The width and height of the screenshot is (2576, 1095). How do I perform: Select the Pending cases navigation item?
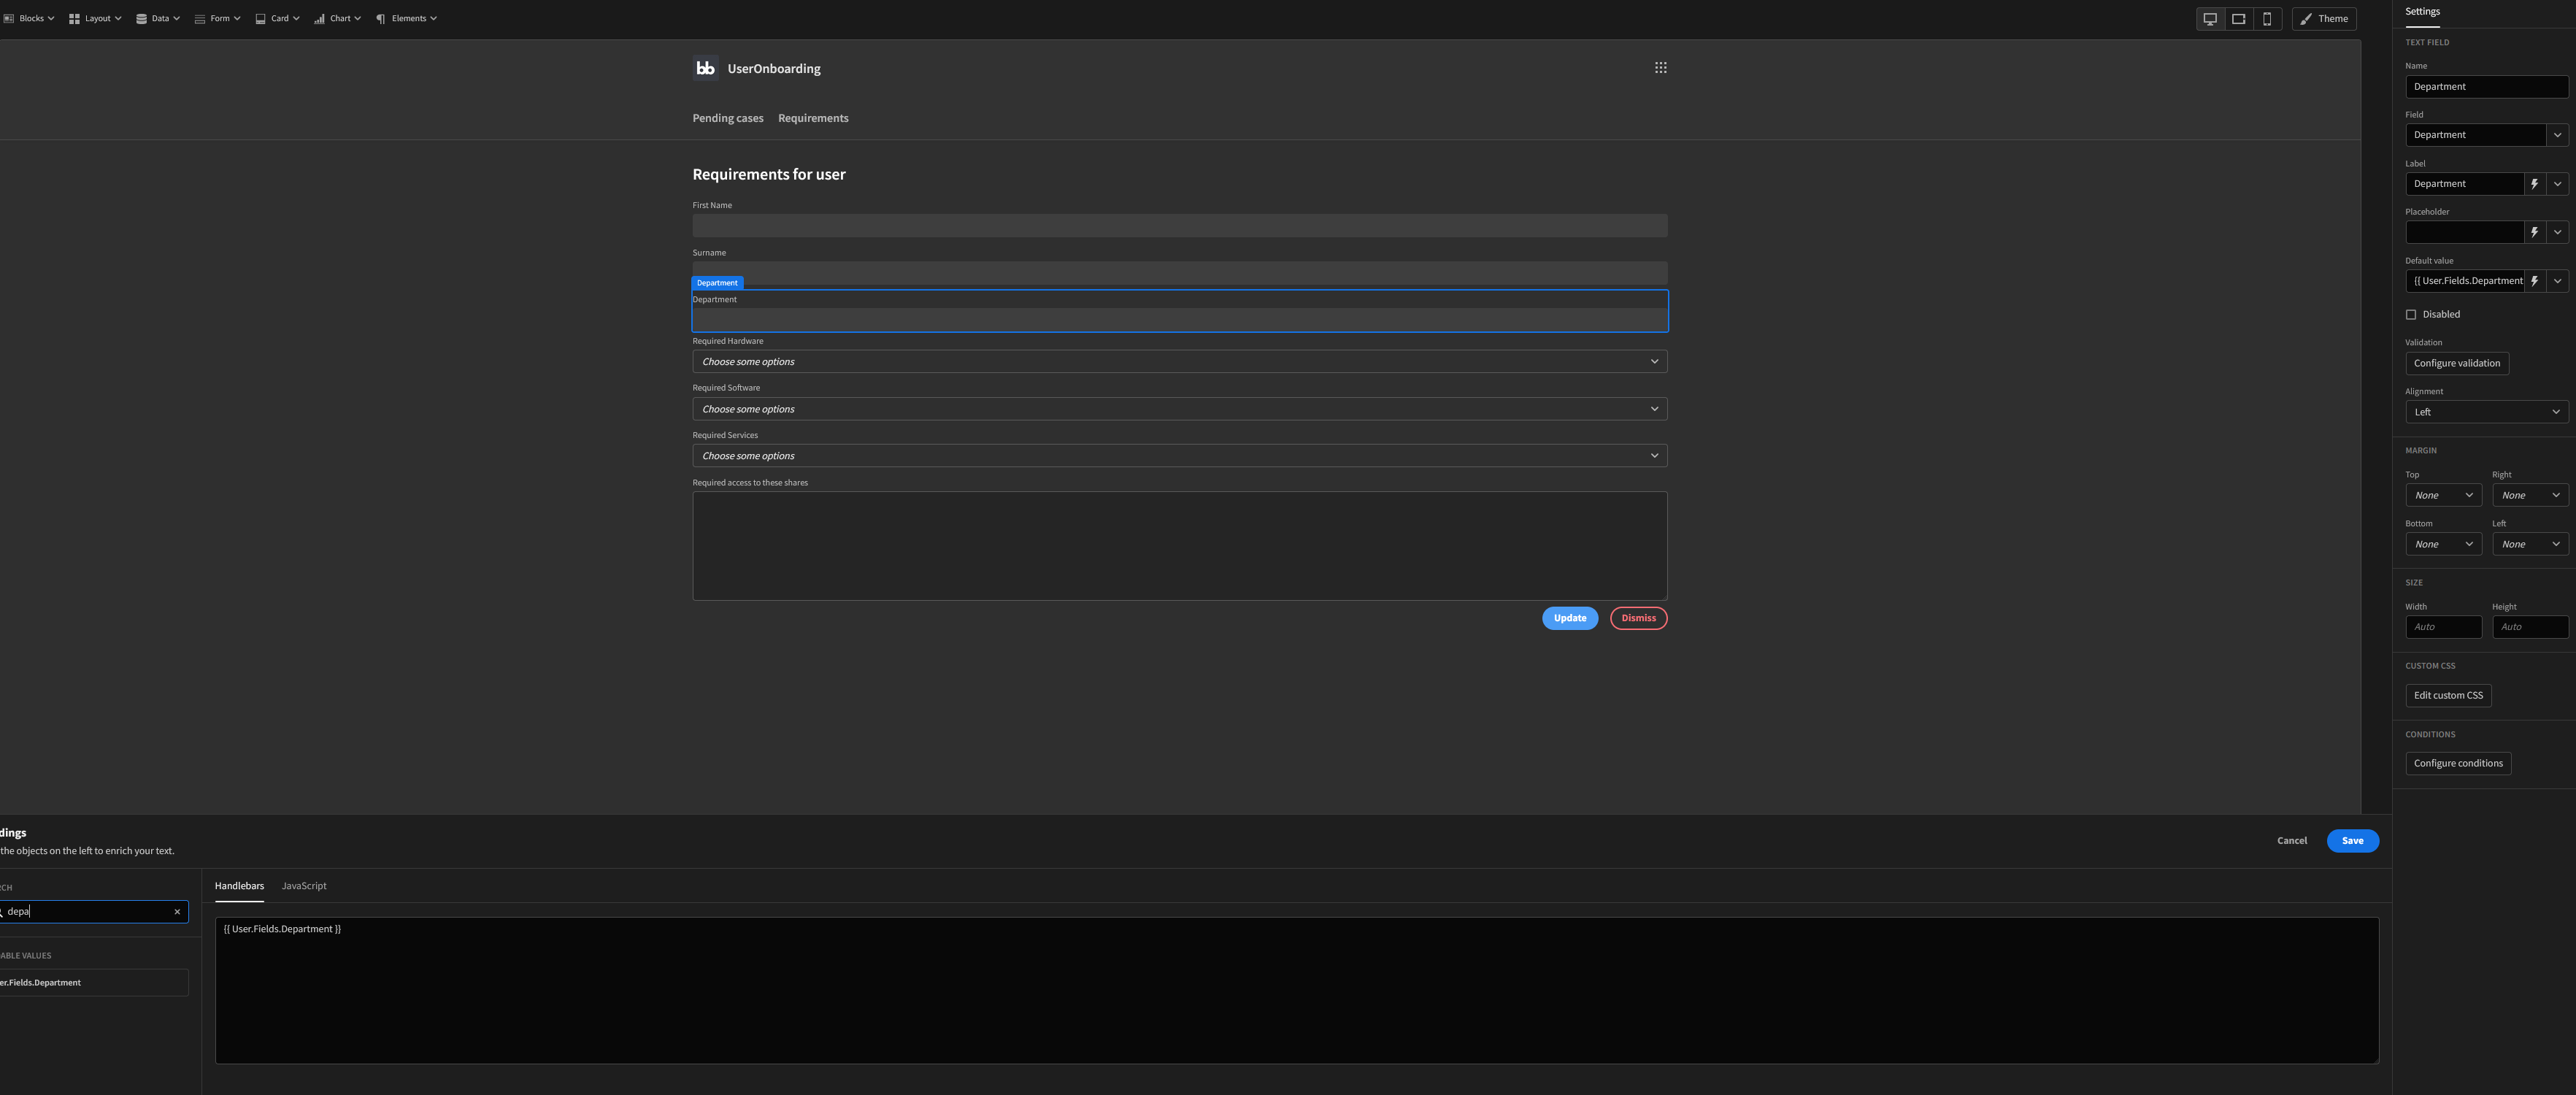(727, 118)
